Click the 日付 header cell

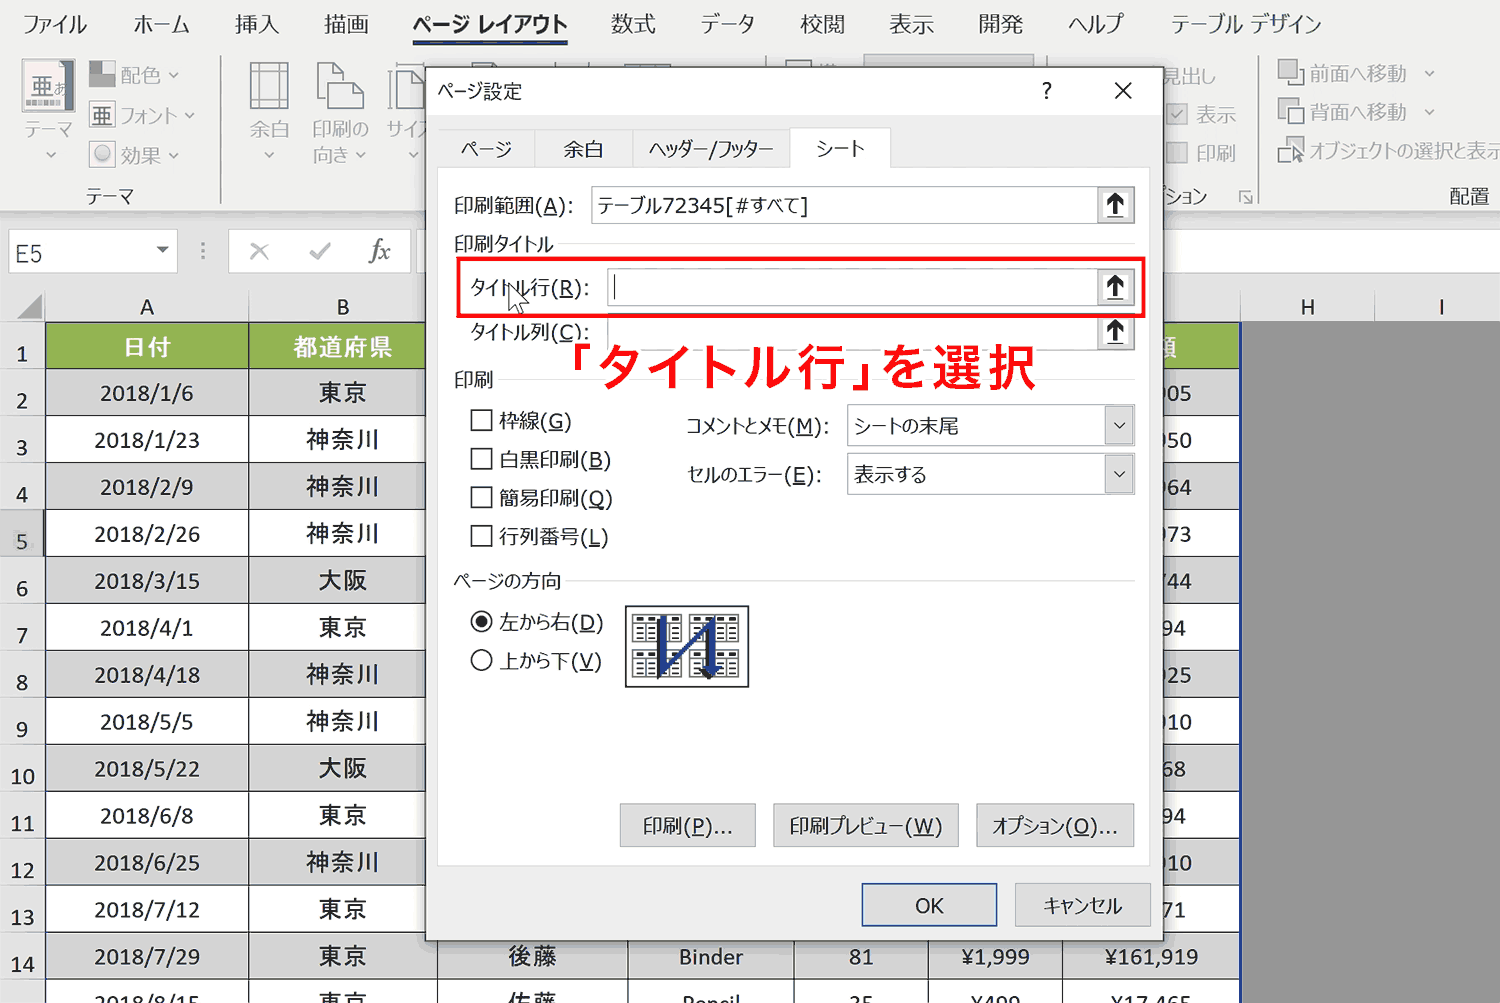click(x=147, y=346)
